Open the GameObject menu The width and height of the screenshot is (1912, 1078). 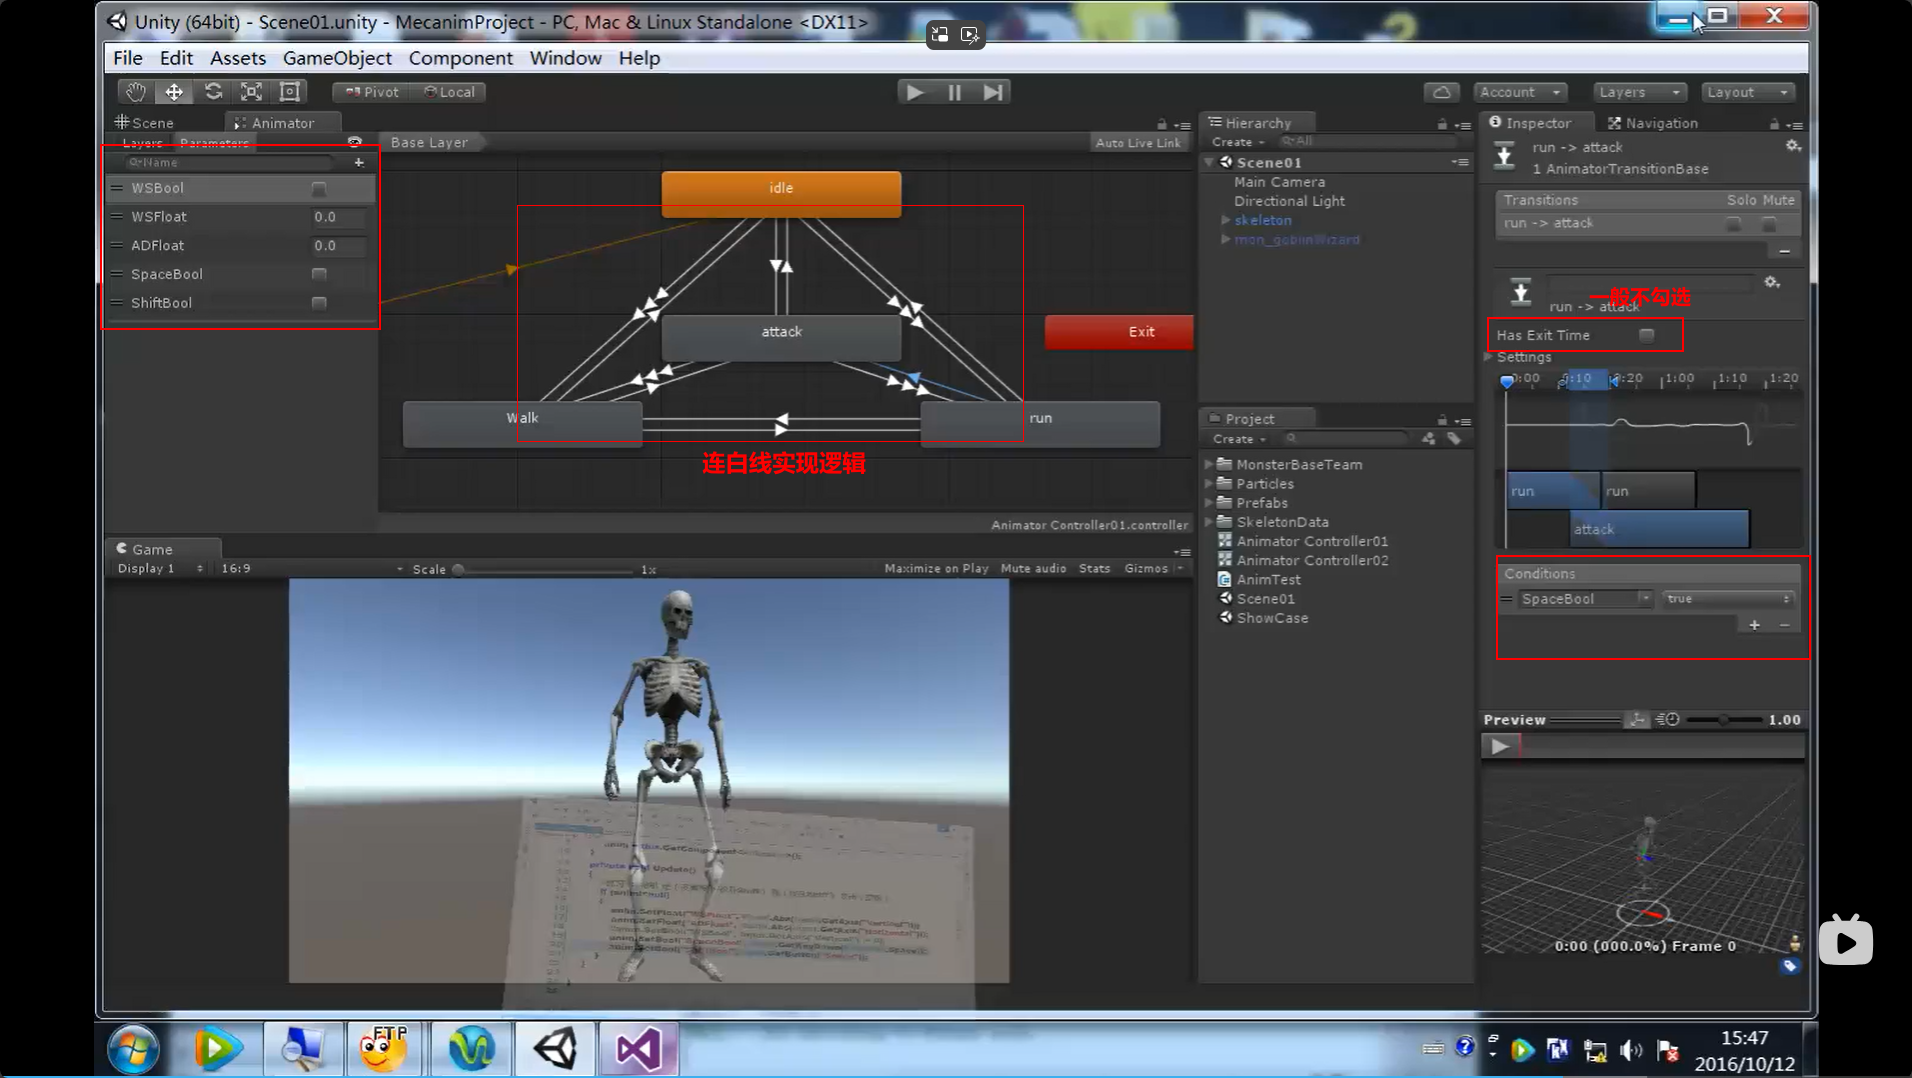coord(337,58)
